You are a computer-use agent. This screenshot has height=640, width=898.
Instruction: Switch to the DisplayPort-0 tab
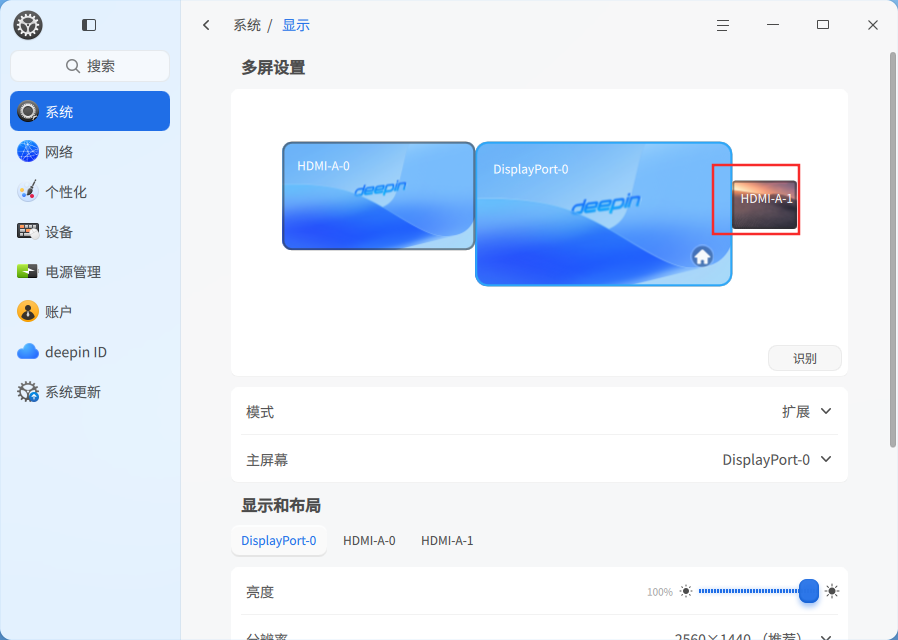tap(278, 540)
